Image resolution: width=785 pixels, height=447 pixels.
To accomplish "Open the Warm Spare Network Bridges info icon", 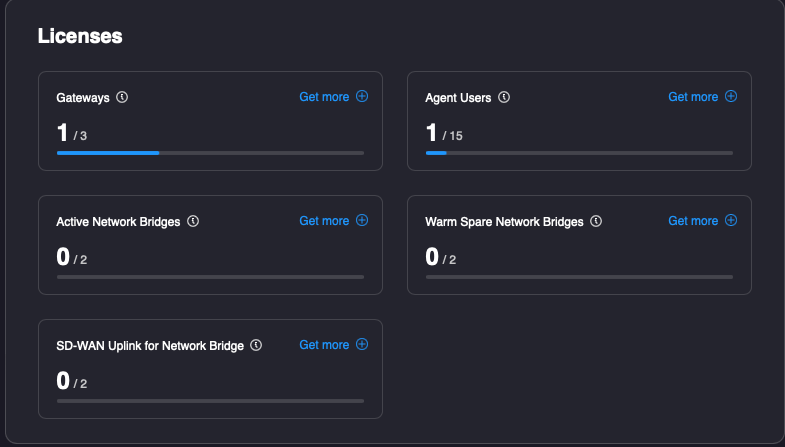I will [596, 222].
